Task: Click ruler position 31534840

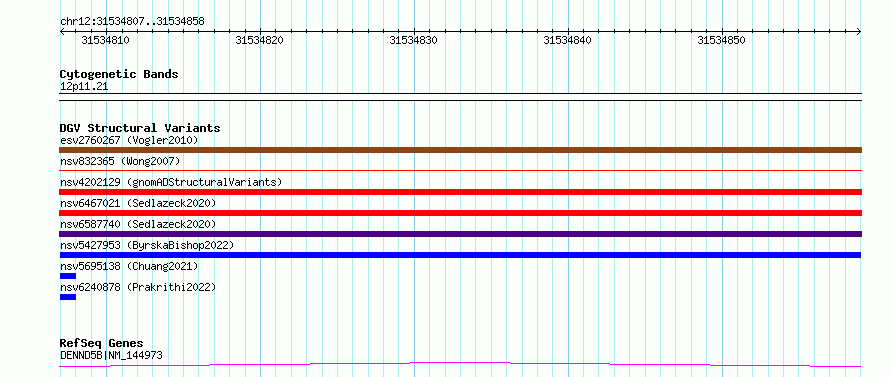Action: pyautogui.click(x=567, y=40)
